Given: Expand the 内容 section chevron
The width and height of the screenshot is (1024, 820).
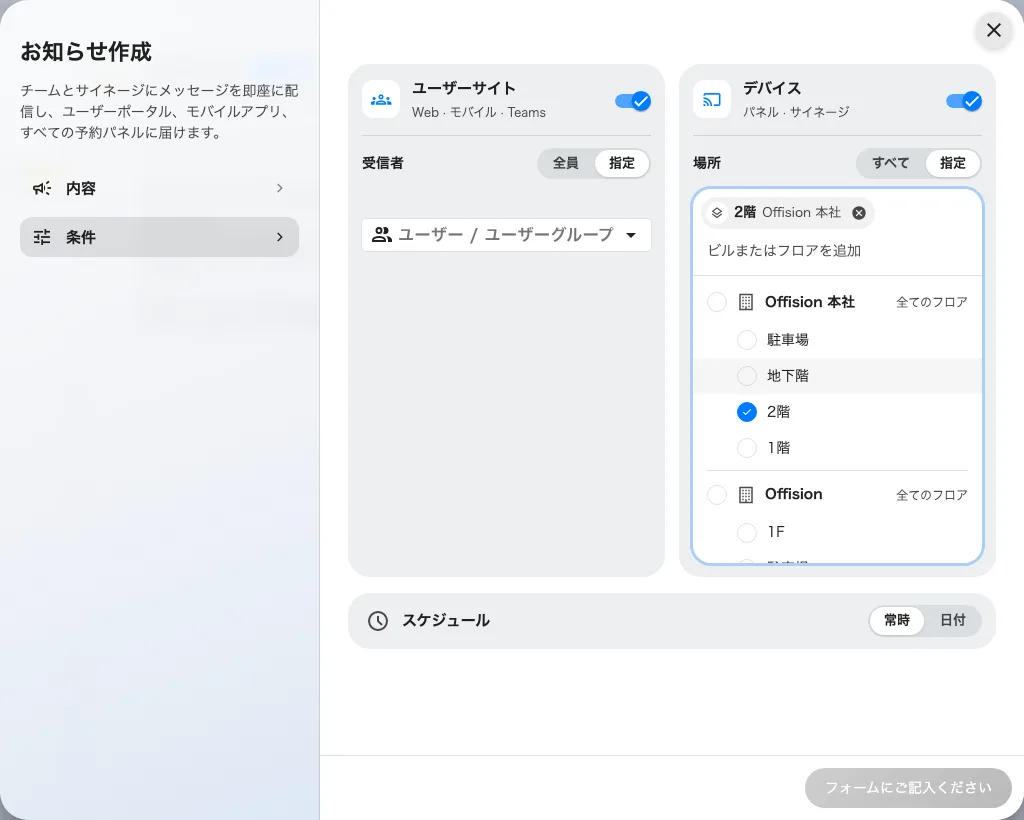Looking at the screenshot, I should (280, 188).
